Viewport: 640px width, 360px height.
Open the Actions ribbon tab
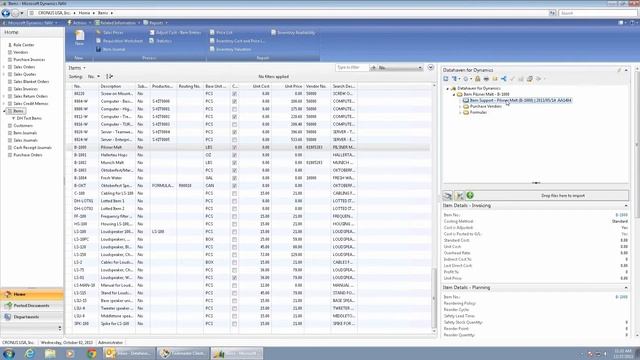79,23
